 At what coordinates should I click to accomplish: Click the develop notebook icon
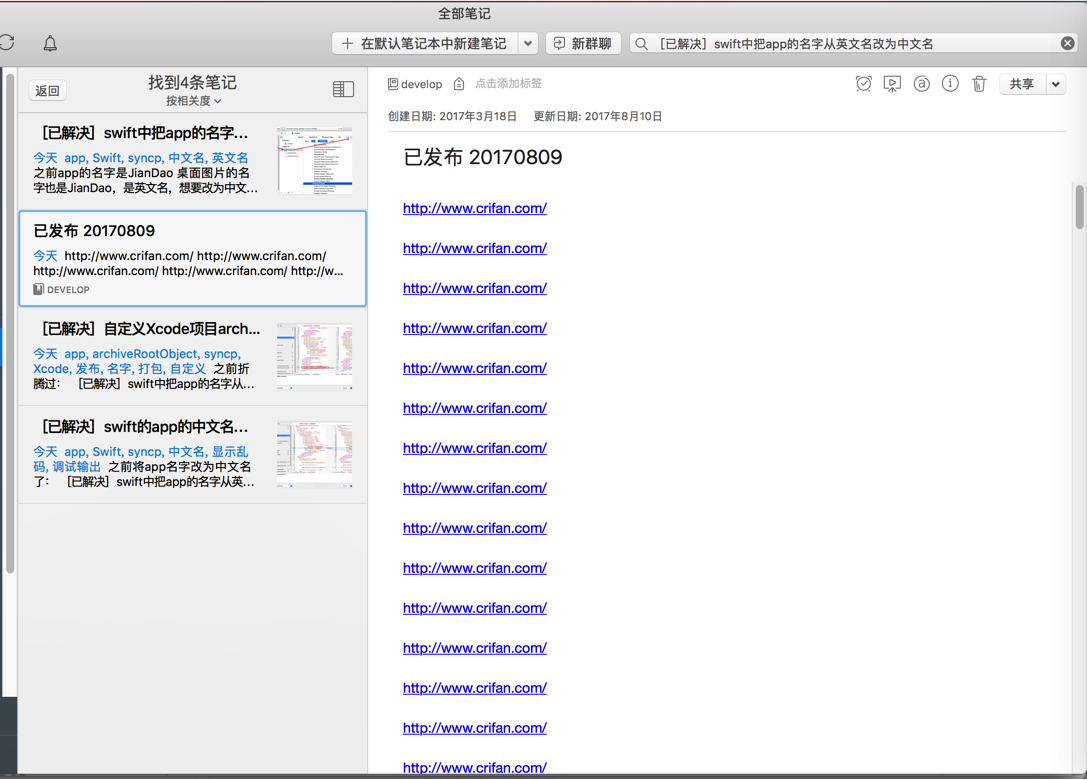point(392,84)
